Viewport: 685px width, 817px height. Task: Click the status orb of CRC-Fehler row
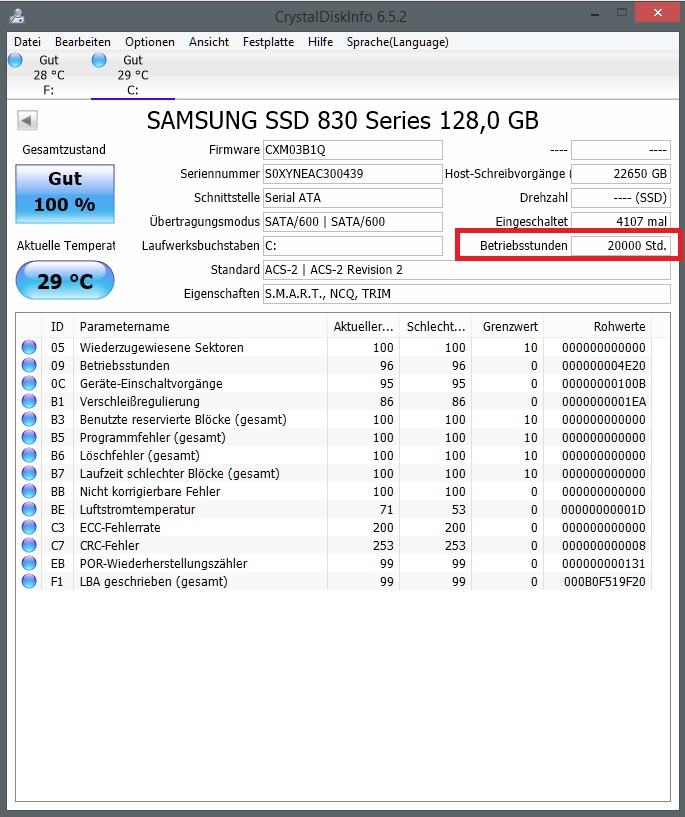pos(29,545)
